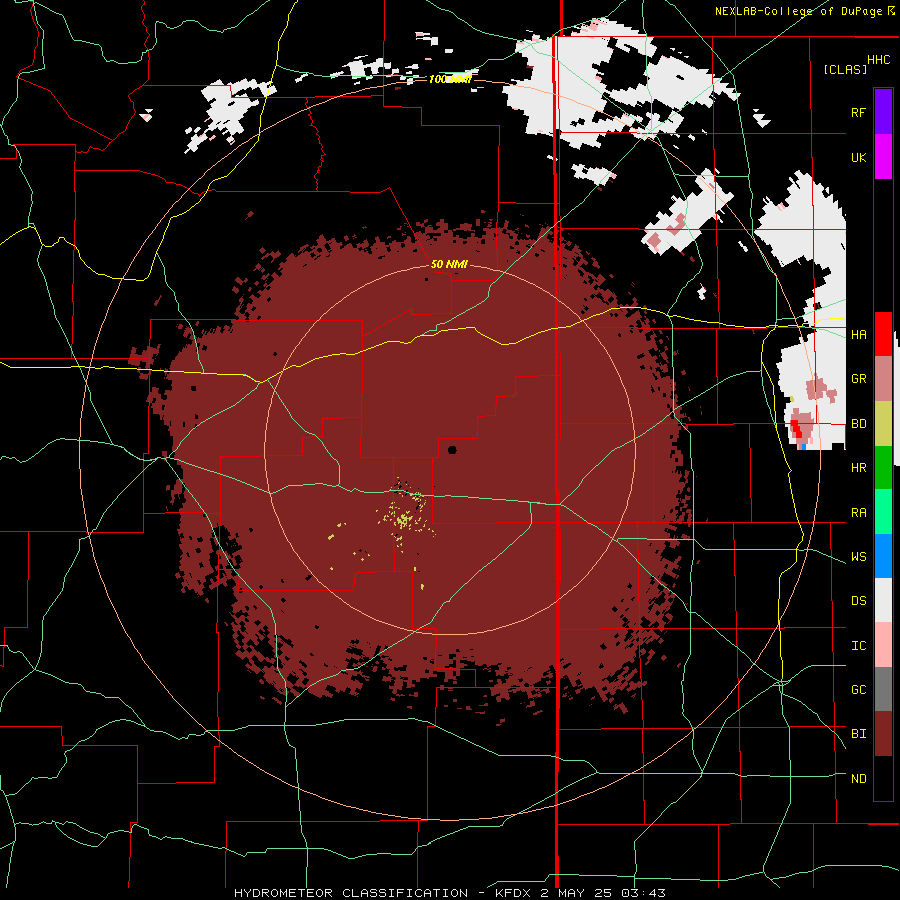
Task: Click the HR green legend swatch
Action: [x=883, y=468]
